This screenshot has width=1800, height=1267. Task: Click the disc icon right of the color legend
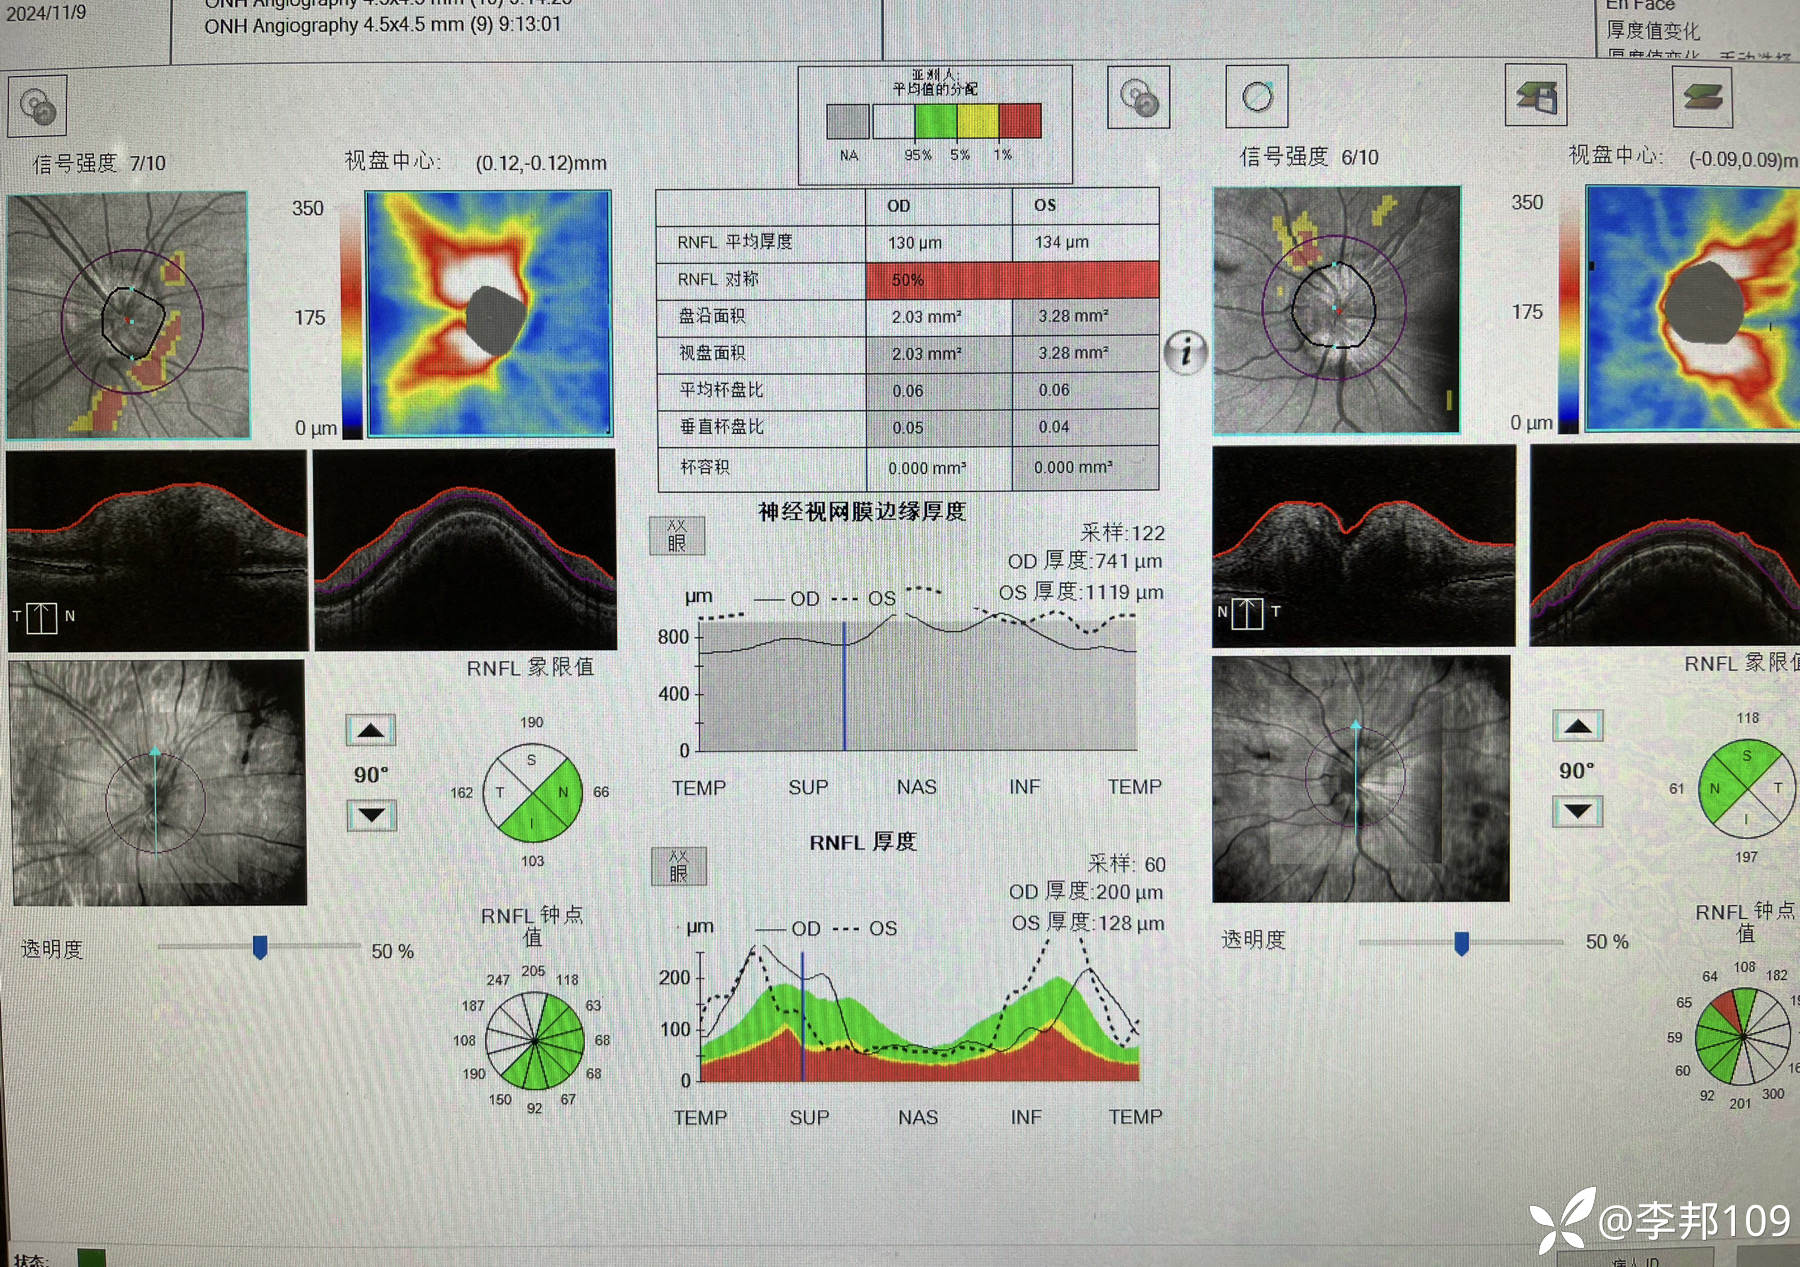click(x=1138, y=98)
